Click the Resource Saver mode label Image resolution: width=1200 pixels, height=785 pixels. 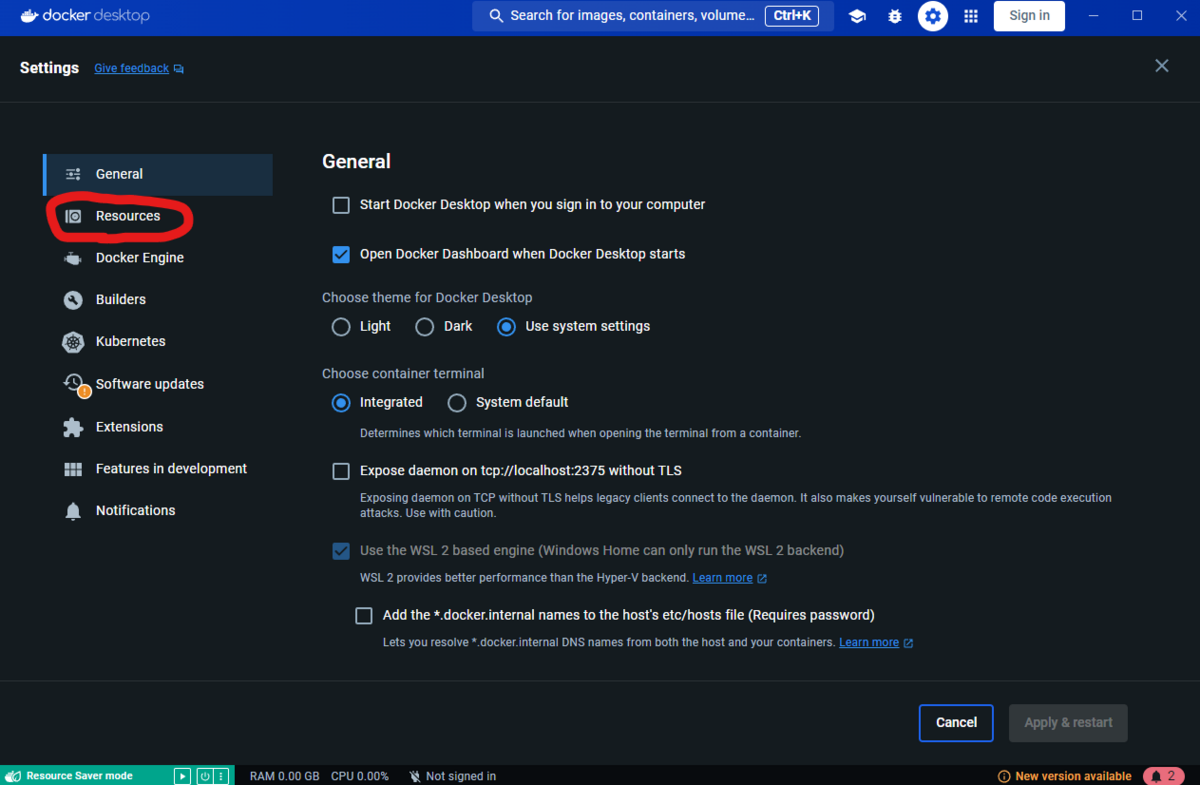[79, 776]
